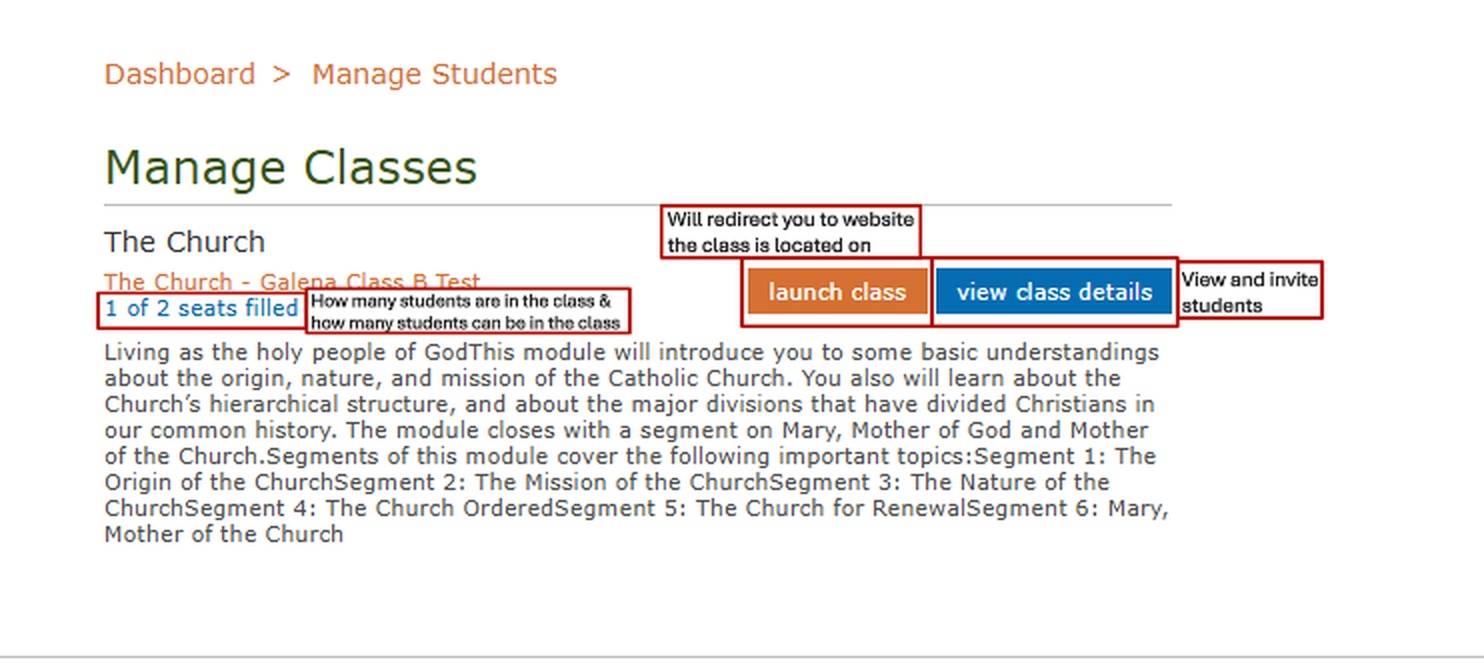Click the 'View and invite students' annotation

click(1249, 292)
